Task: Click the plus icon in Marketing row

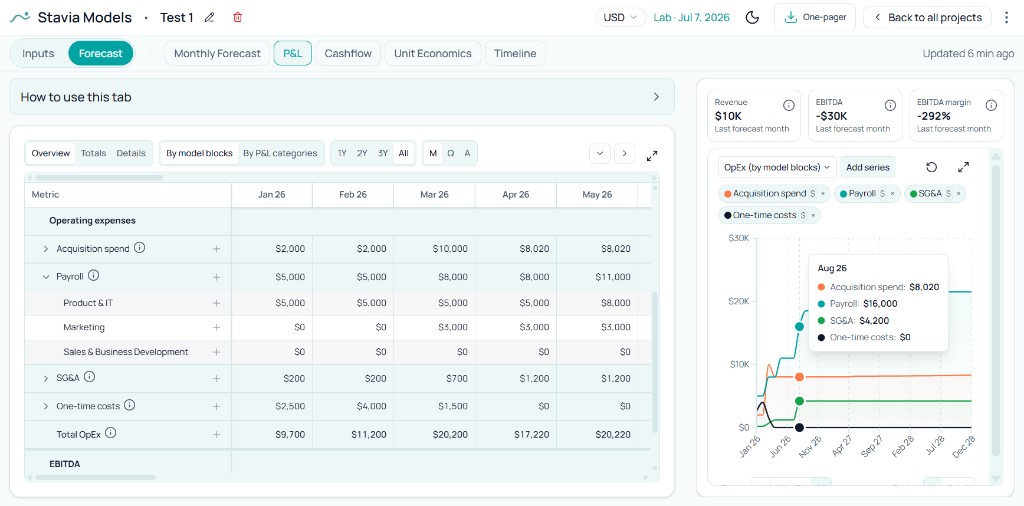Action: (216, 327)
